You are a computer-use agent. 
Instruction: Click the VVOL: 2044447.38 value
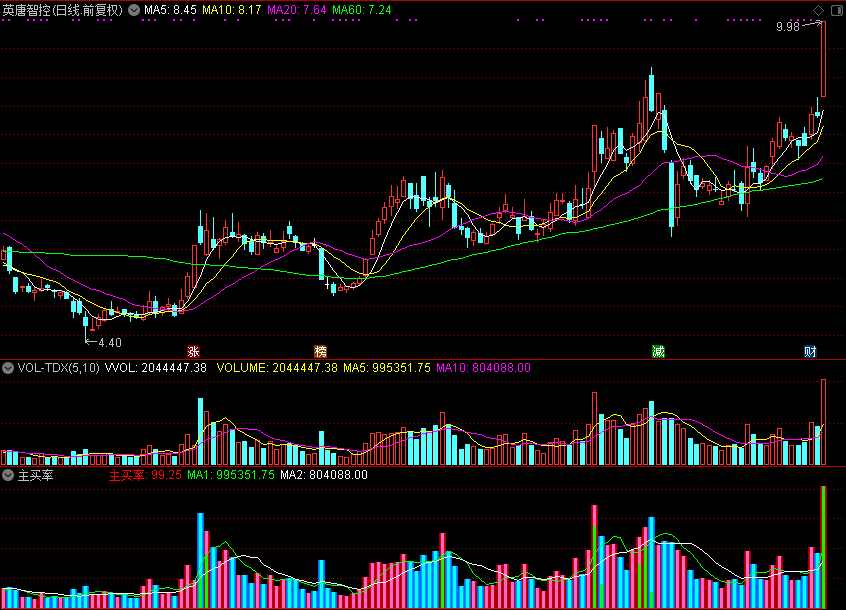(x=155, y=368)
